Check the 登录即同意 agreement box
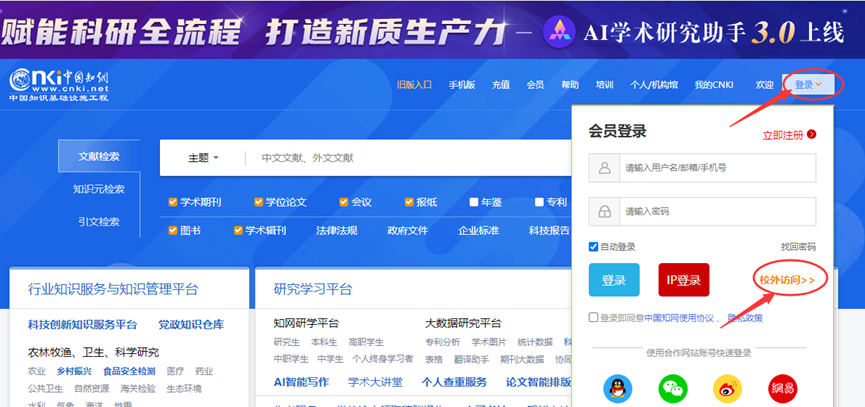The width and height of the screenshot is (865, 407). [594, 317]
